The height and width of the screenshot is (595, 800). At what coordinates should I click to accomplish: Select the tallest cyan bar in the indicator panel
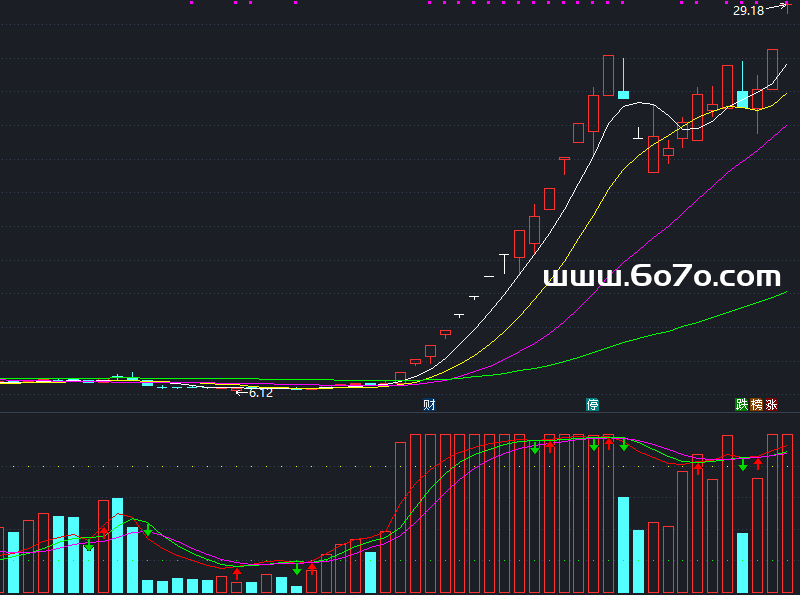pyautogui.click(x=118, y=545)
